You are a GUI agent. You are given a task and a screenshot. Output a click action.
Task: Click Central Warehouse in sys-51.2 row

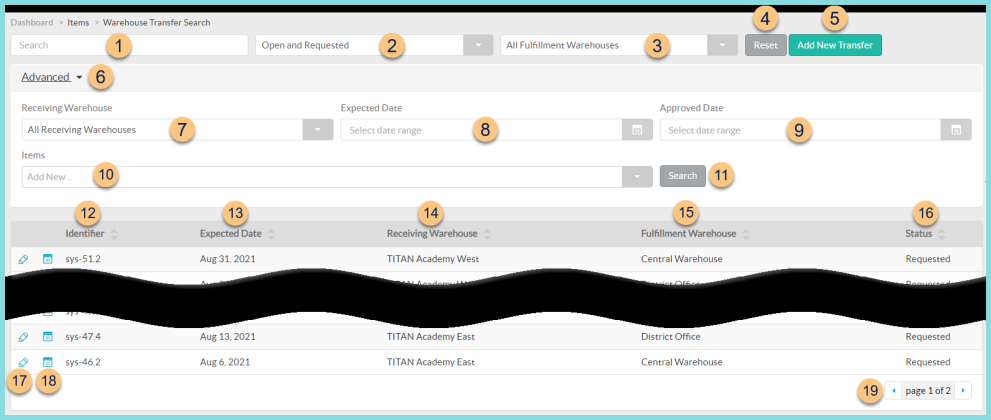pos(682,259)
